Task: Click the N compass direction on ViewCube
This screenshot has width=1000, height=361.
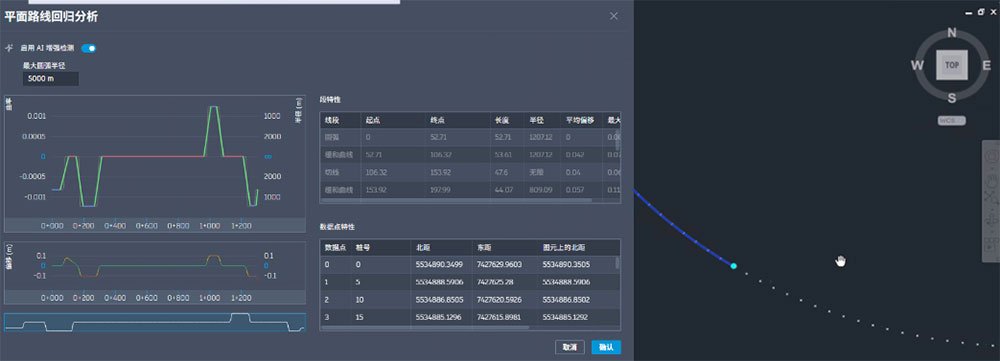Action: click(x=952, y=33)
